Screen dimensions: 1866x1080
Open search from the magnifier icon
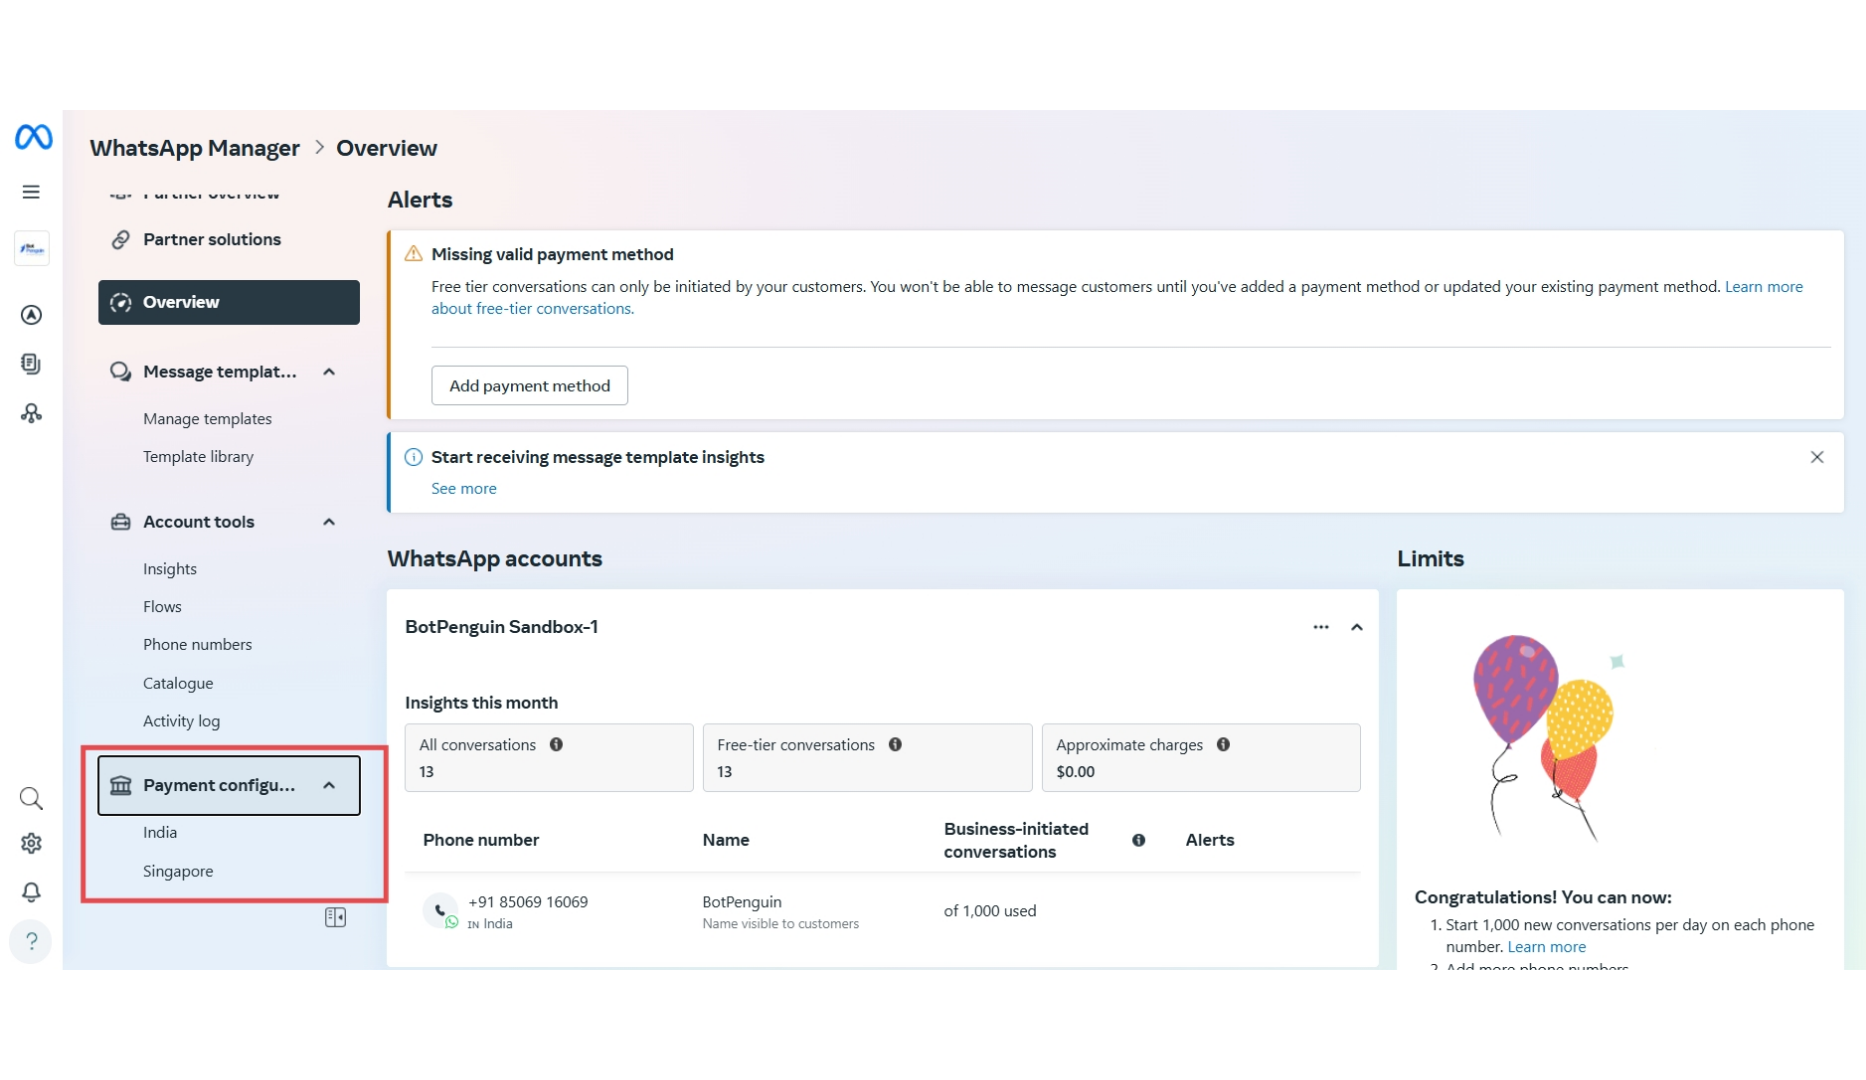31,798
